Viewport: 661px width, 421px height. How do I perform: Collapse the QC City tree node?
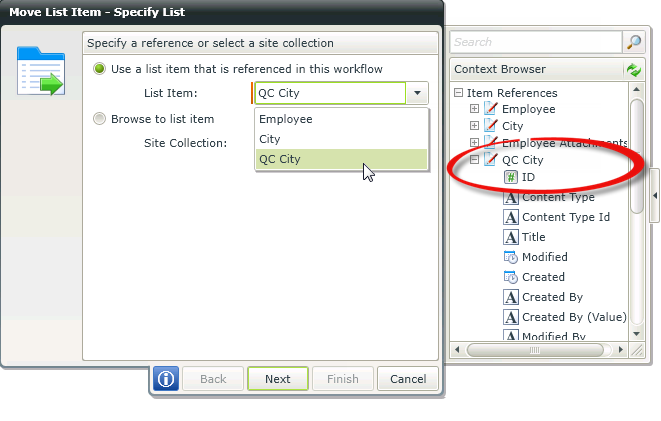(474, 160)
